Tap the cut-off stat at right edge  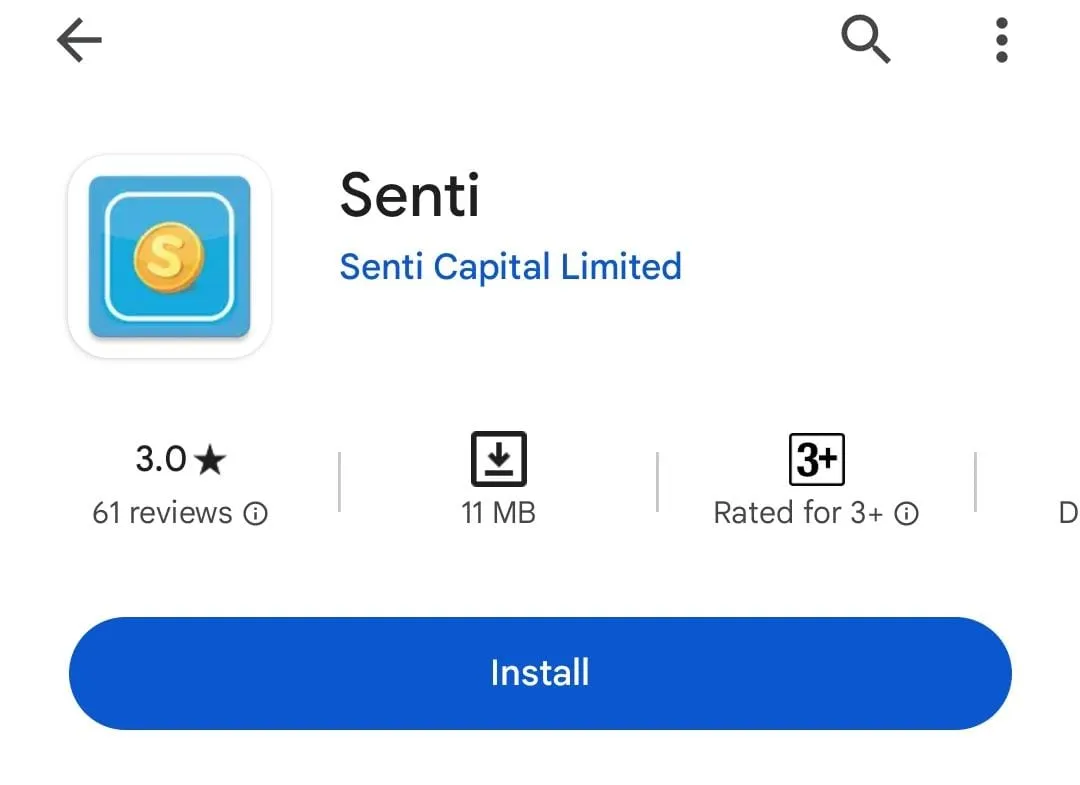tap(1066, 513)
